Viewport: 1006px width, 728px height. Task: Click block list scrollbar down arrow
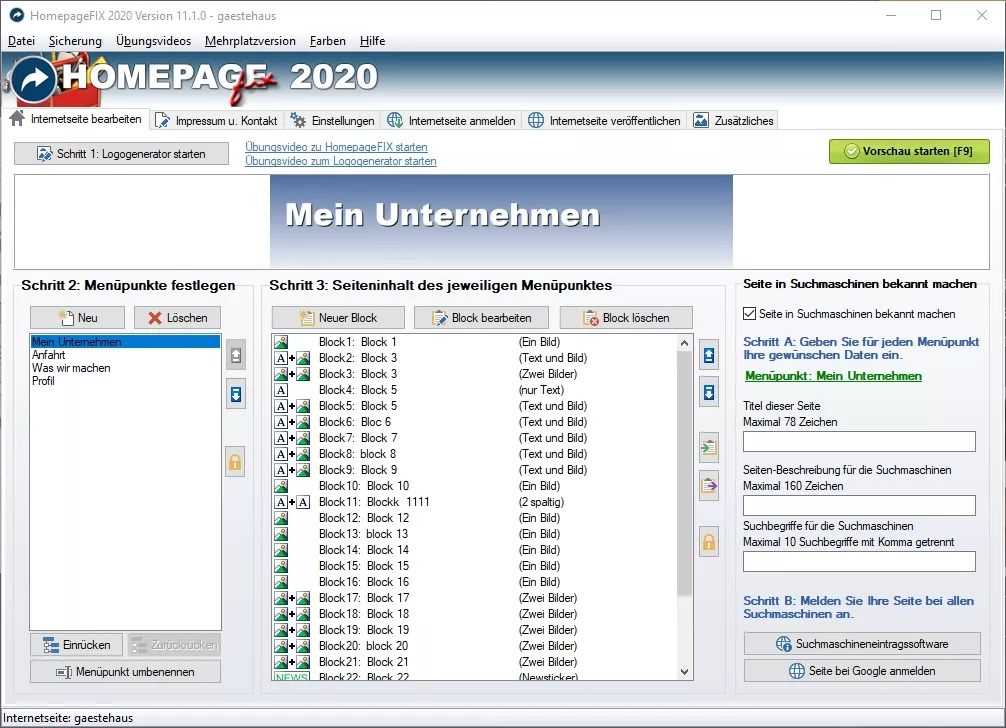pos(685,672)
